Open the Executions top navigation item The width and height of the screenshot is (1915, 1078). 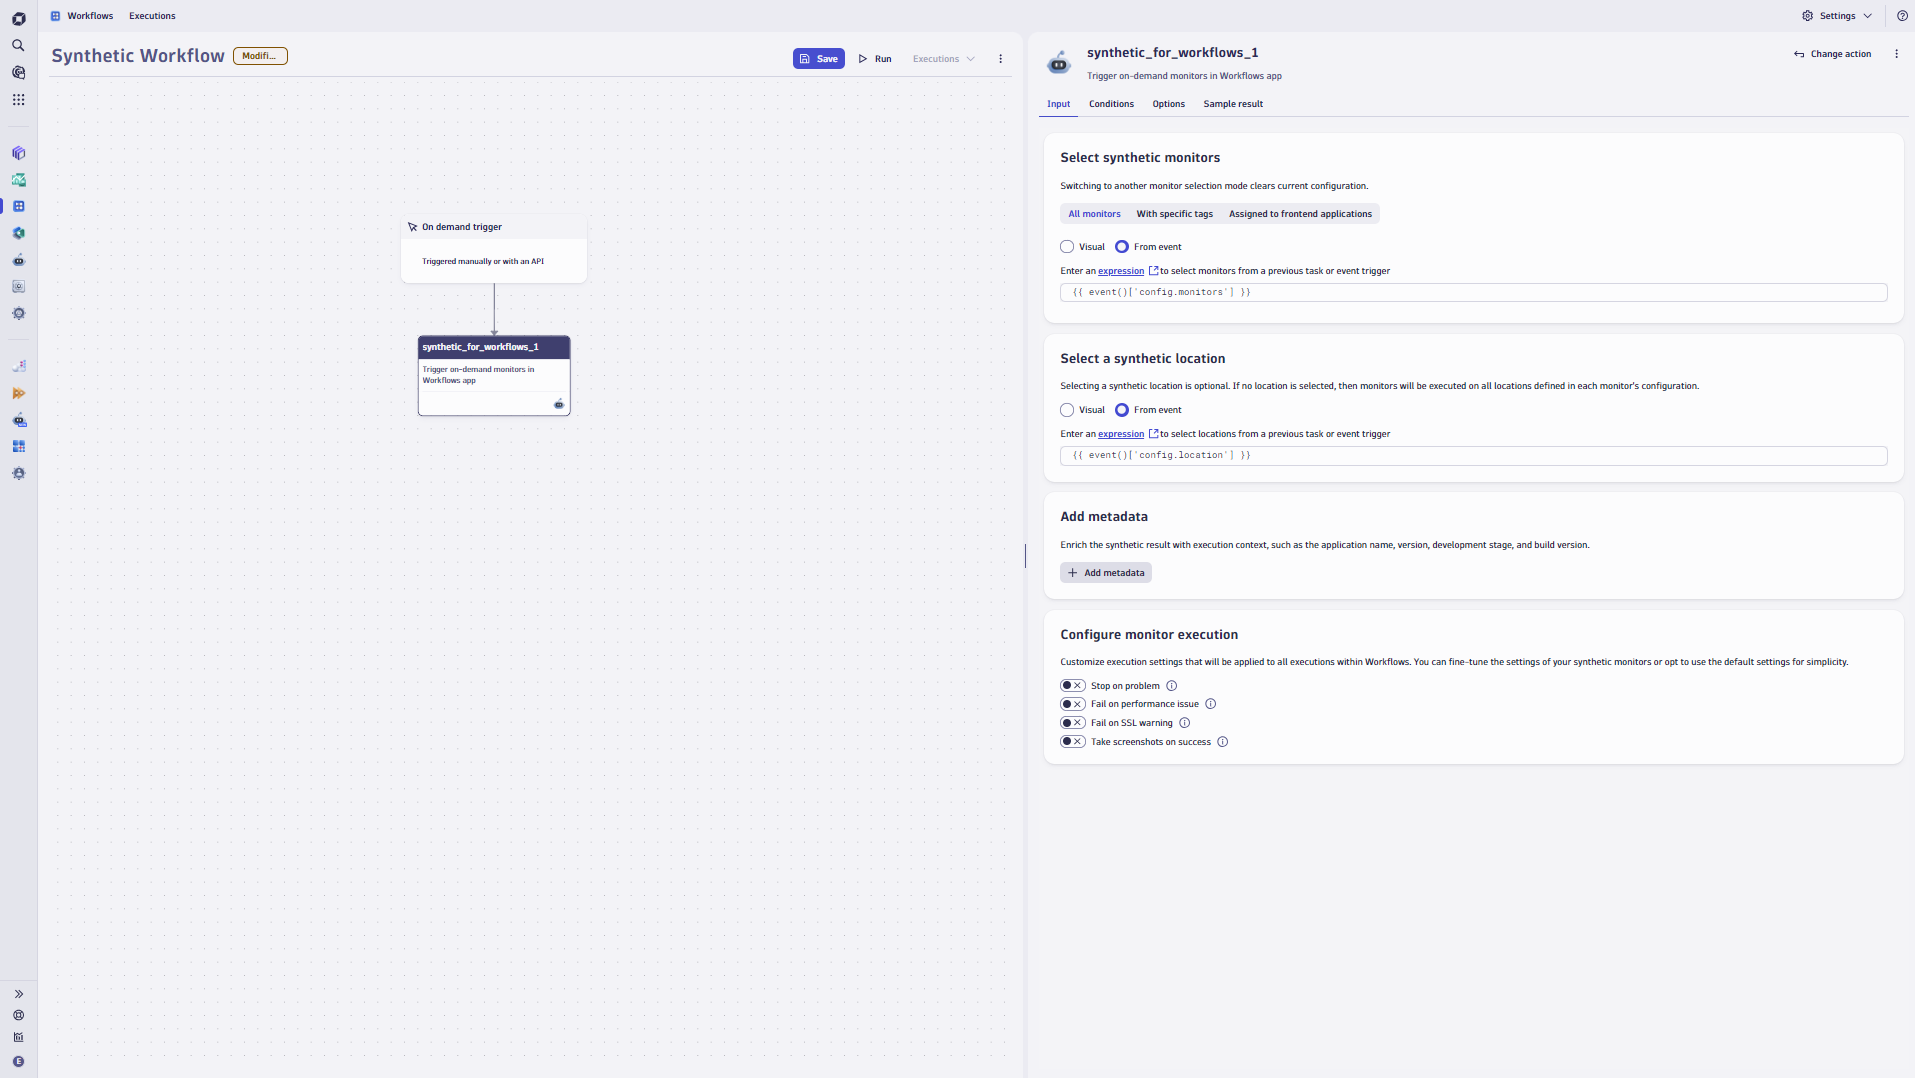(x=152, y=16)
